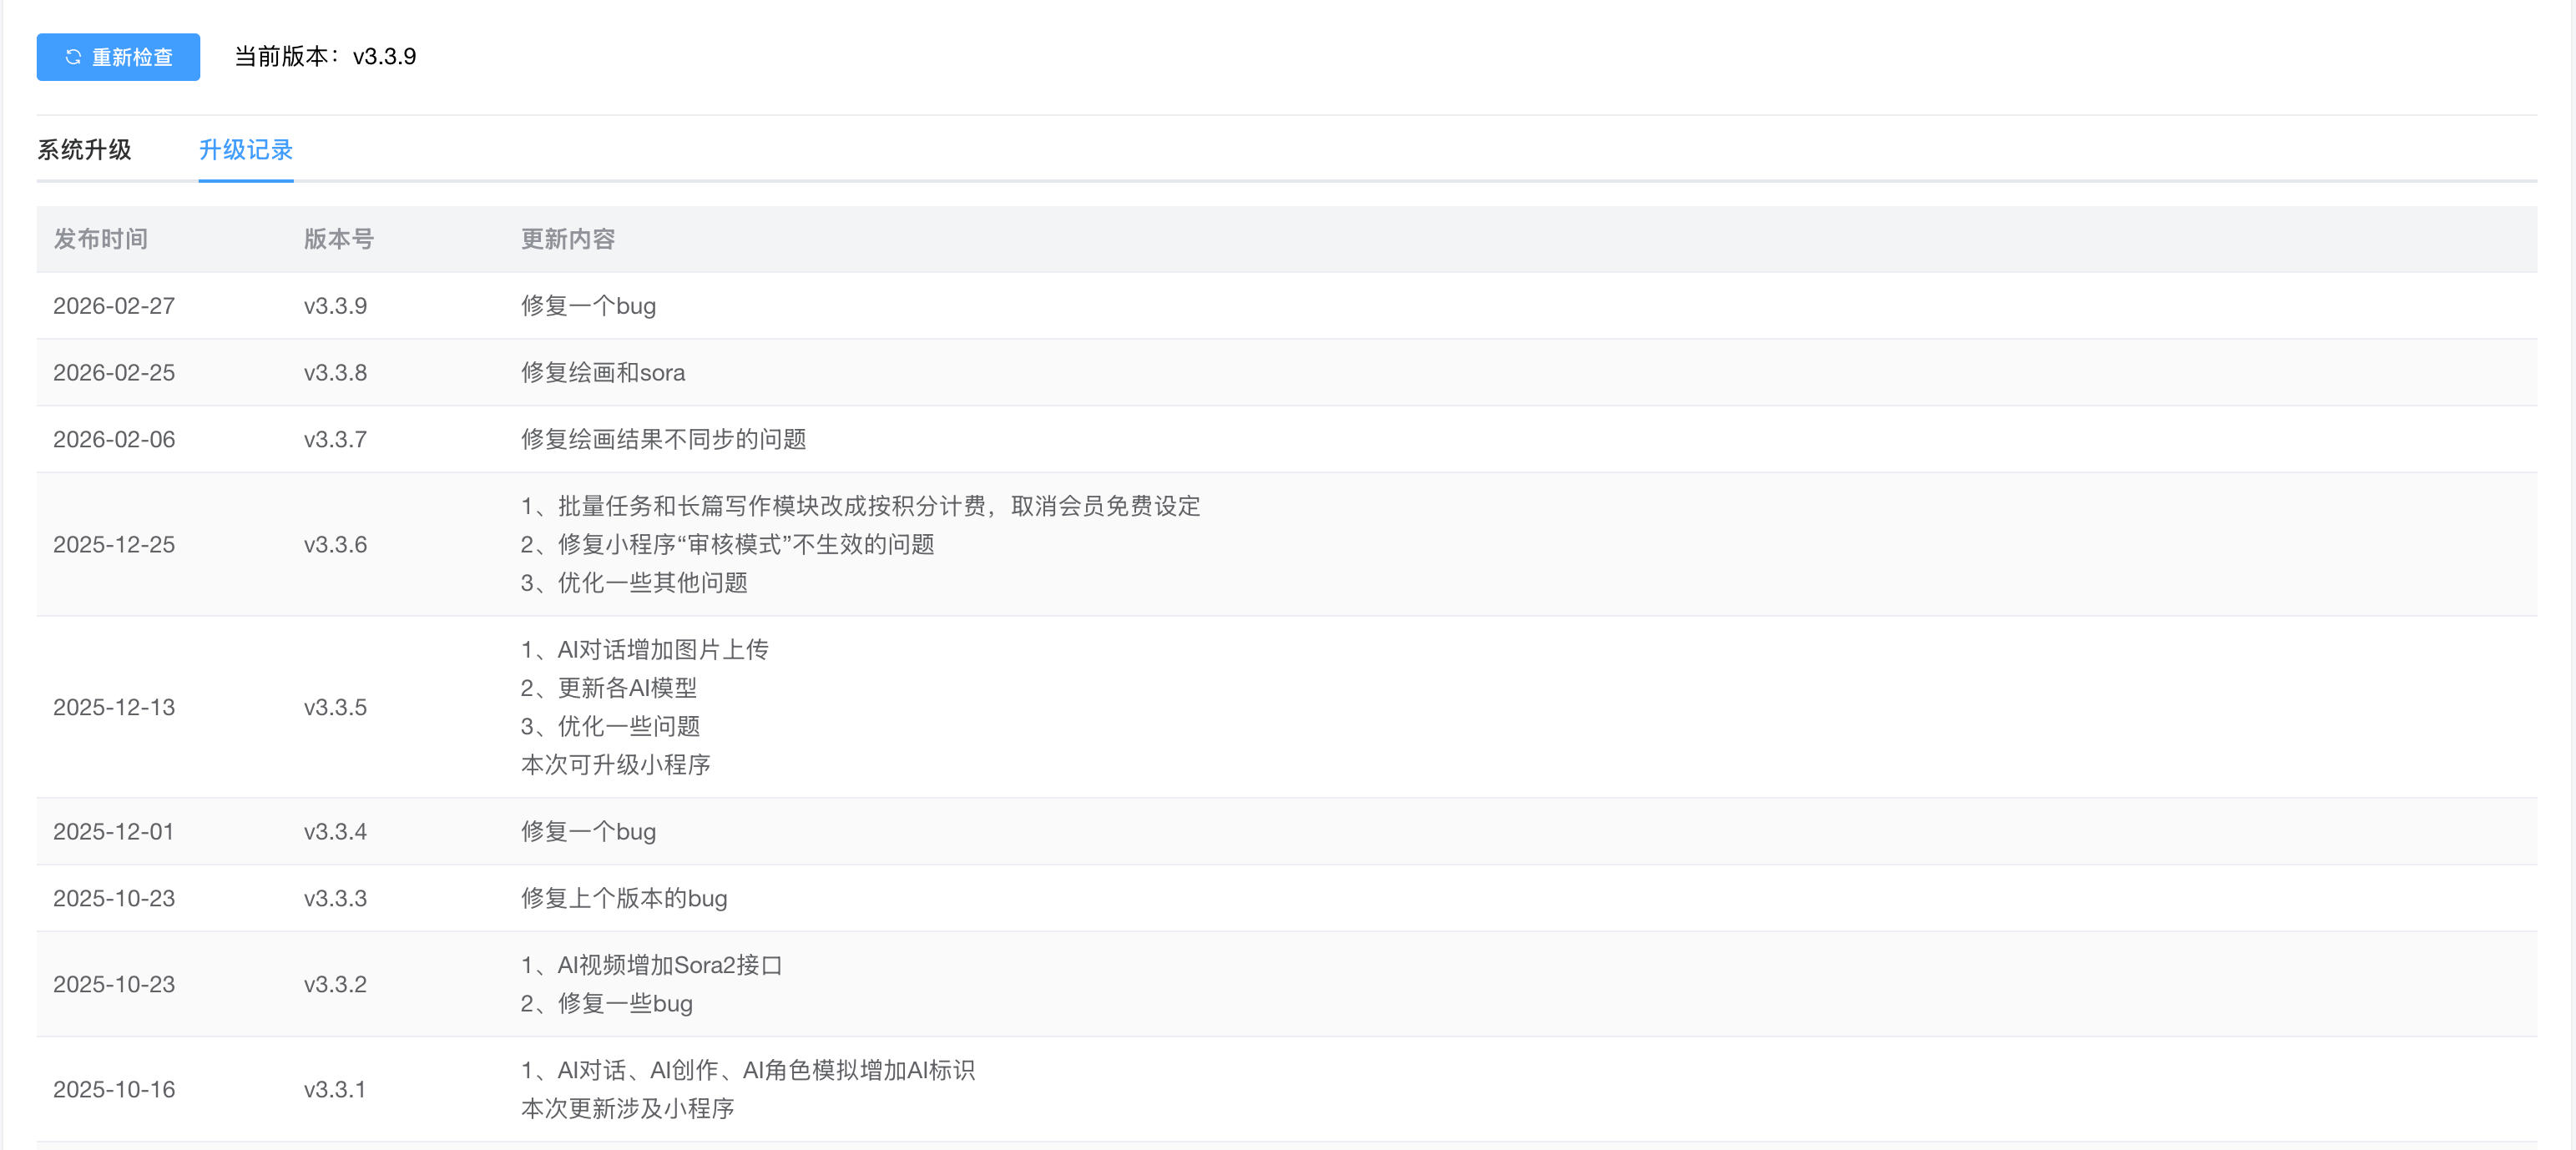Image resolution: width=2576 pixels, height=1150 pixels.
Task: Click the 当前版本 v3.3.9 label
Action: click(325, 57)
